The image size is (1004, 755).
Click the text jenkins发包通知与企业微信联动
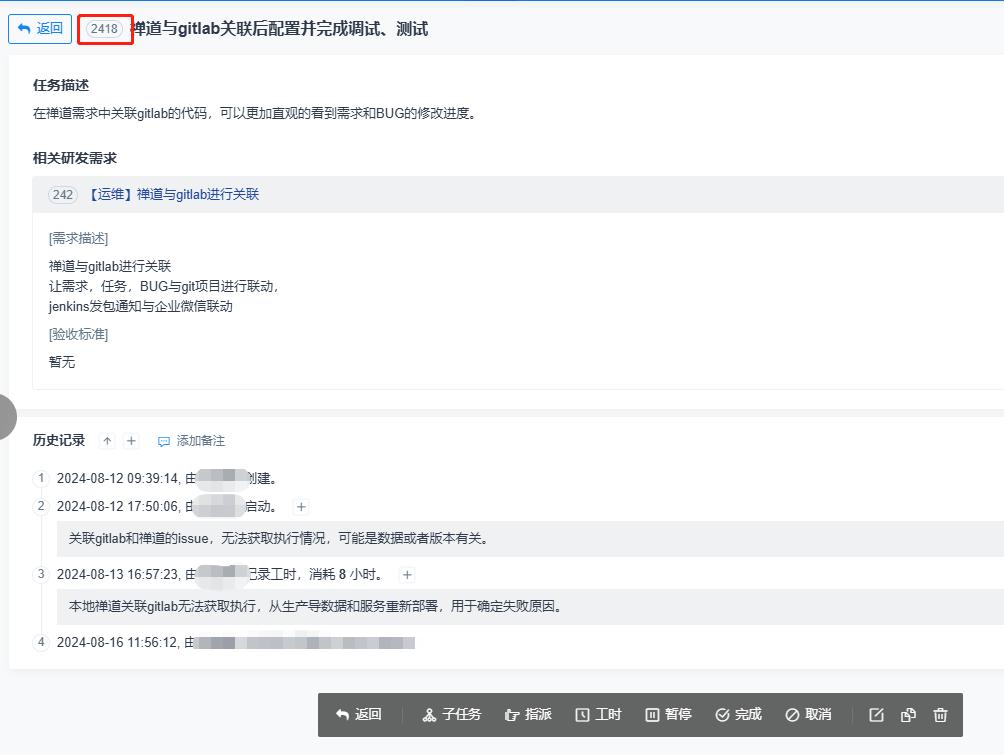tap(141, 307)
